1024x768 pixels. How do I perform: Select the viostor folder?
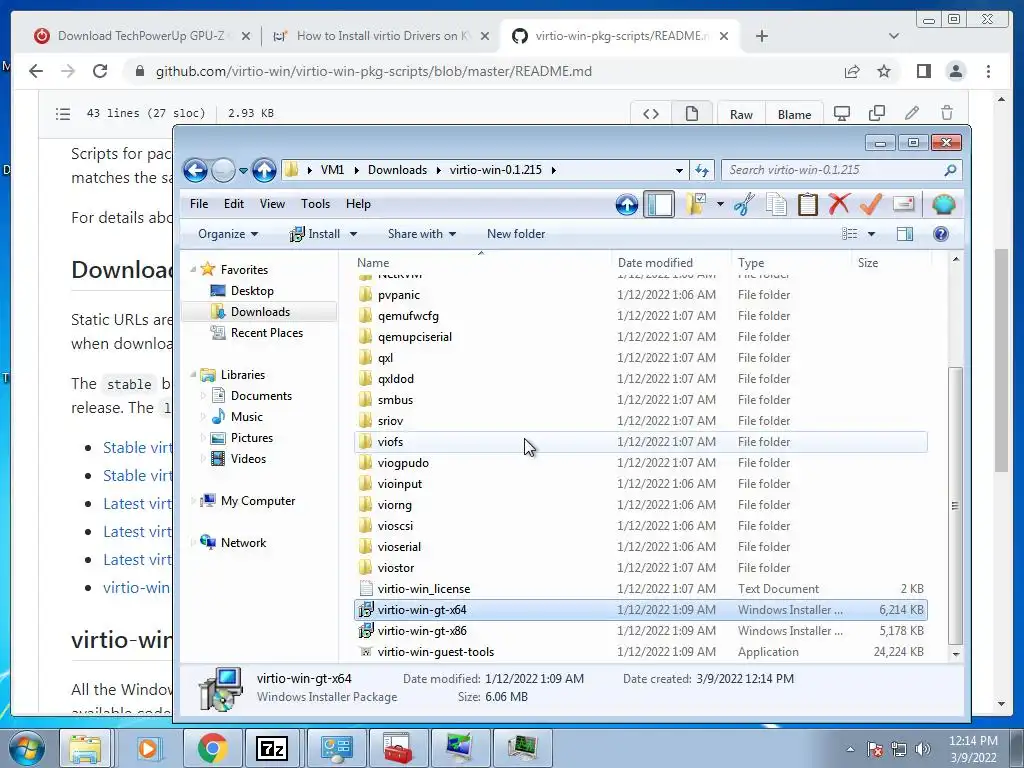click(641, 568)
